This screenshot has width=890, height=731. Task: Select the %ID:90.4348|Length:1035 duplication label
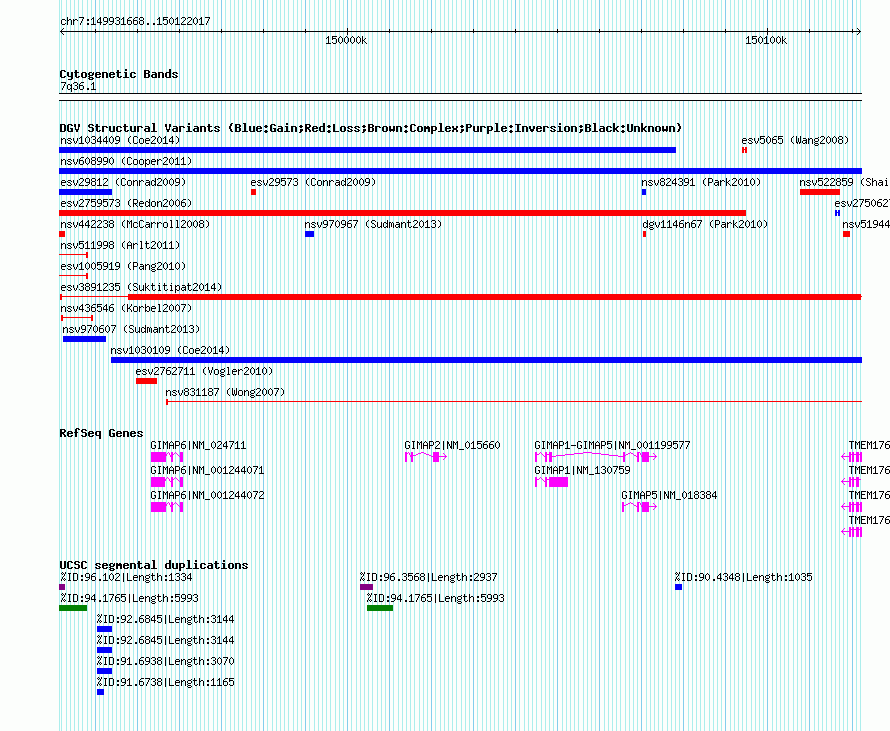pos(744,578)
